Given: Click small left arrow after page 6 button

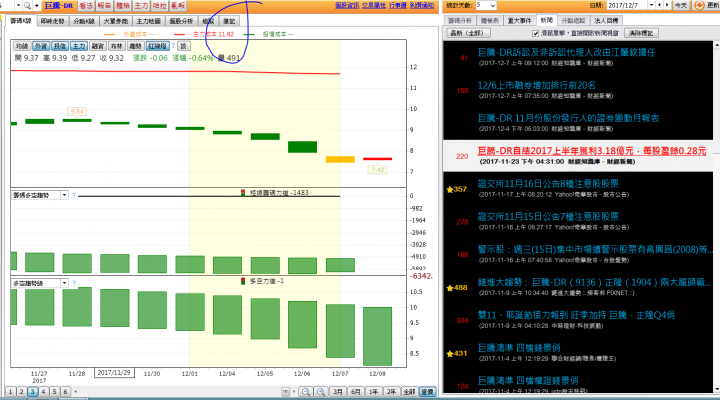Looking at the screenshot, I should coord(76,392).
